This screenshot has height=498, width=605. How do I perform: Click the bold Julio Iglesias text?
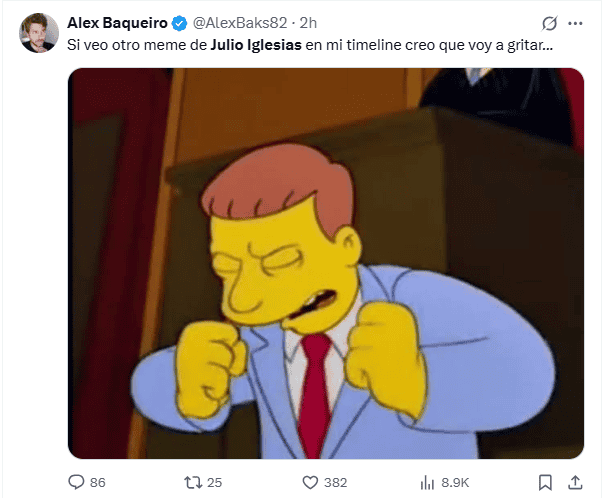tap(256, 45)
